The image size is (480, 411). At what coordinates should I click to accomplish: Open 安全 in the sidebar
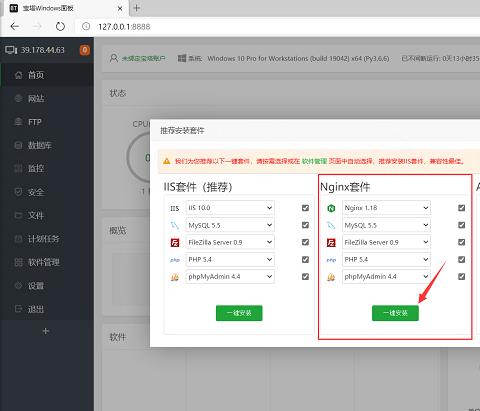pyautogui.click(x=47, y=192)
